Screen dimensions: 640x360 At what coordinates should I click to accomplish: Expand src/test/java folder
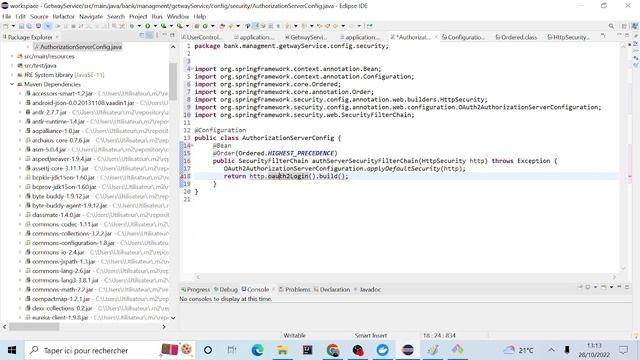(x=12, y=65)
